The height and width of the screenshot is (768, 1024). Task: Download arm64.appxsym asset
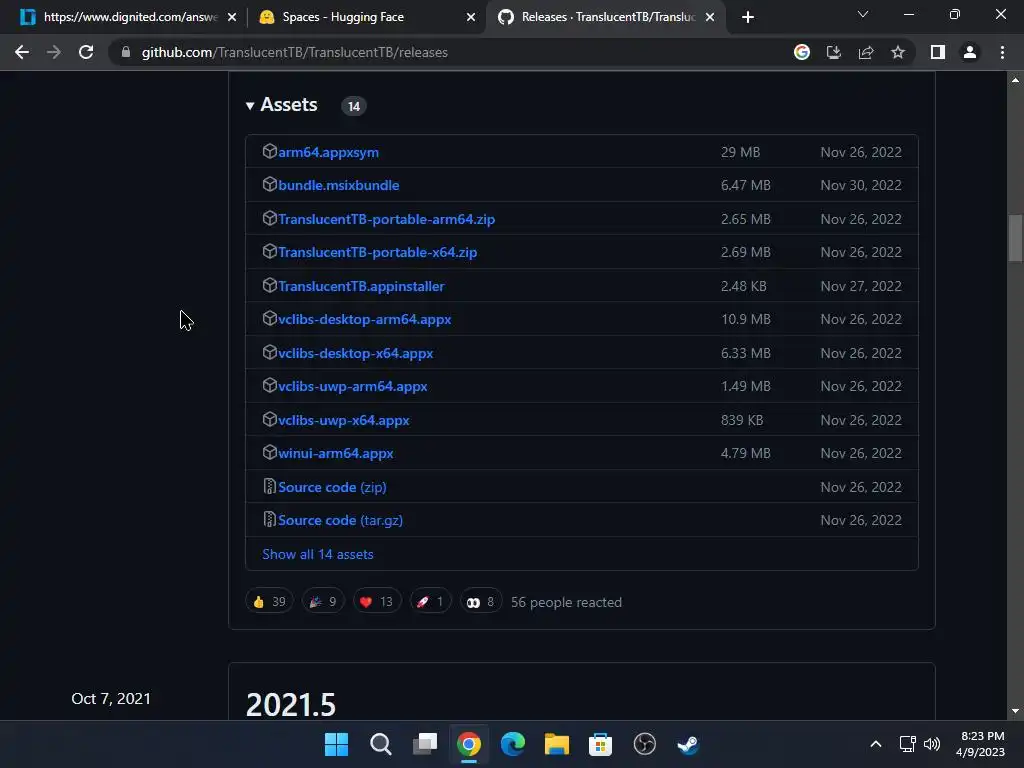tap(328, 152)
